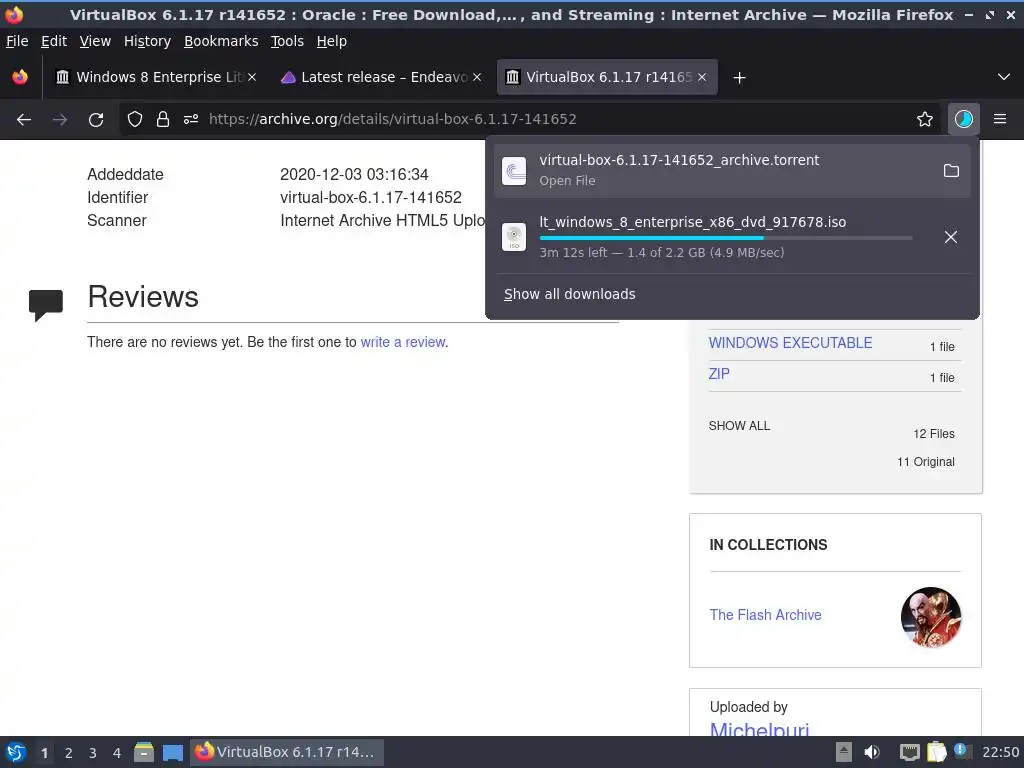This screenshot has width=1024, height=768.
Task: Open the File menu
Action: click(17, 41)
